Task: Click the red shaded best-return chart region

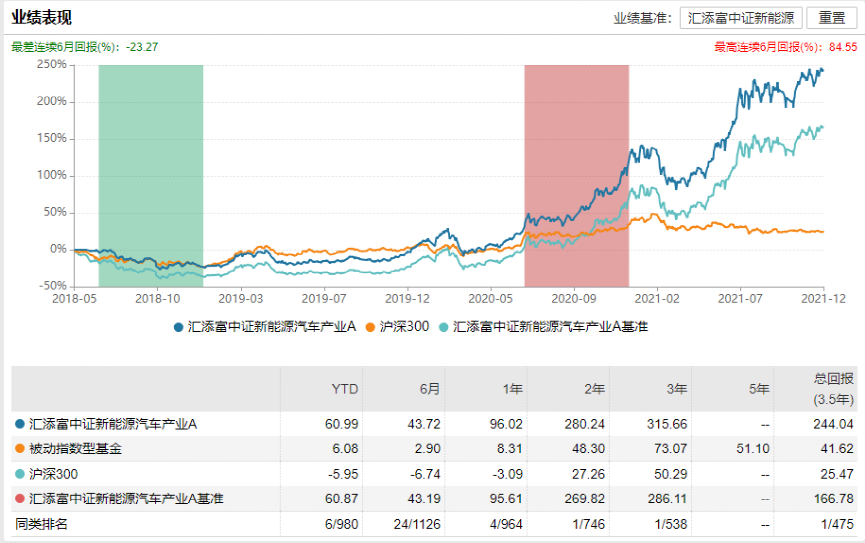Action: tap(576, 175)
